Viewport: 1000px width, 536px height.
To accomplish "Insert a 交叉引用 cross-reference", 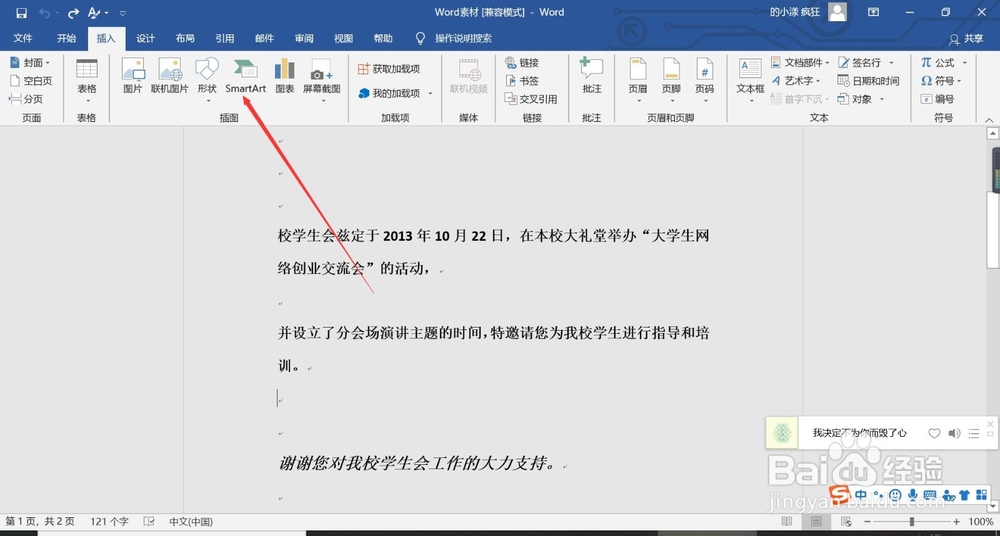I will [531, 99].
